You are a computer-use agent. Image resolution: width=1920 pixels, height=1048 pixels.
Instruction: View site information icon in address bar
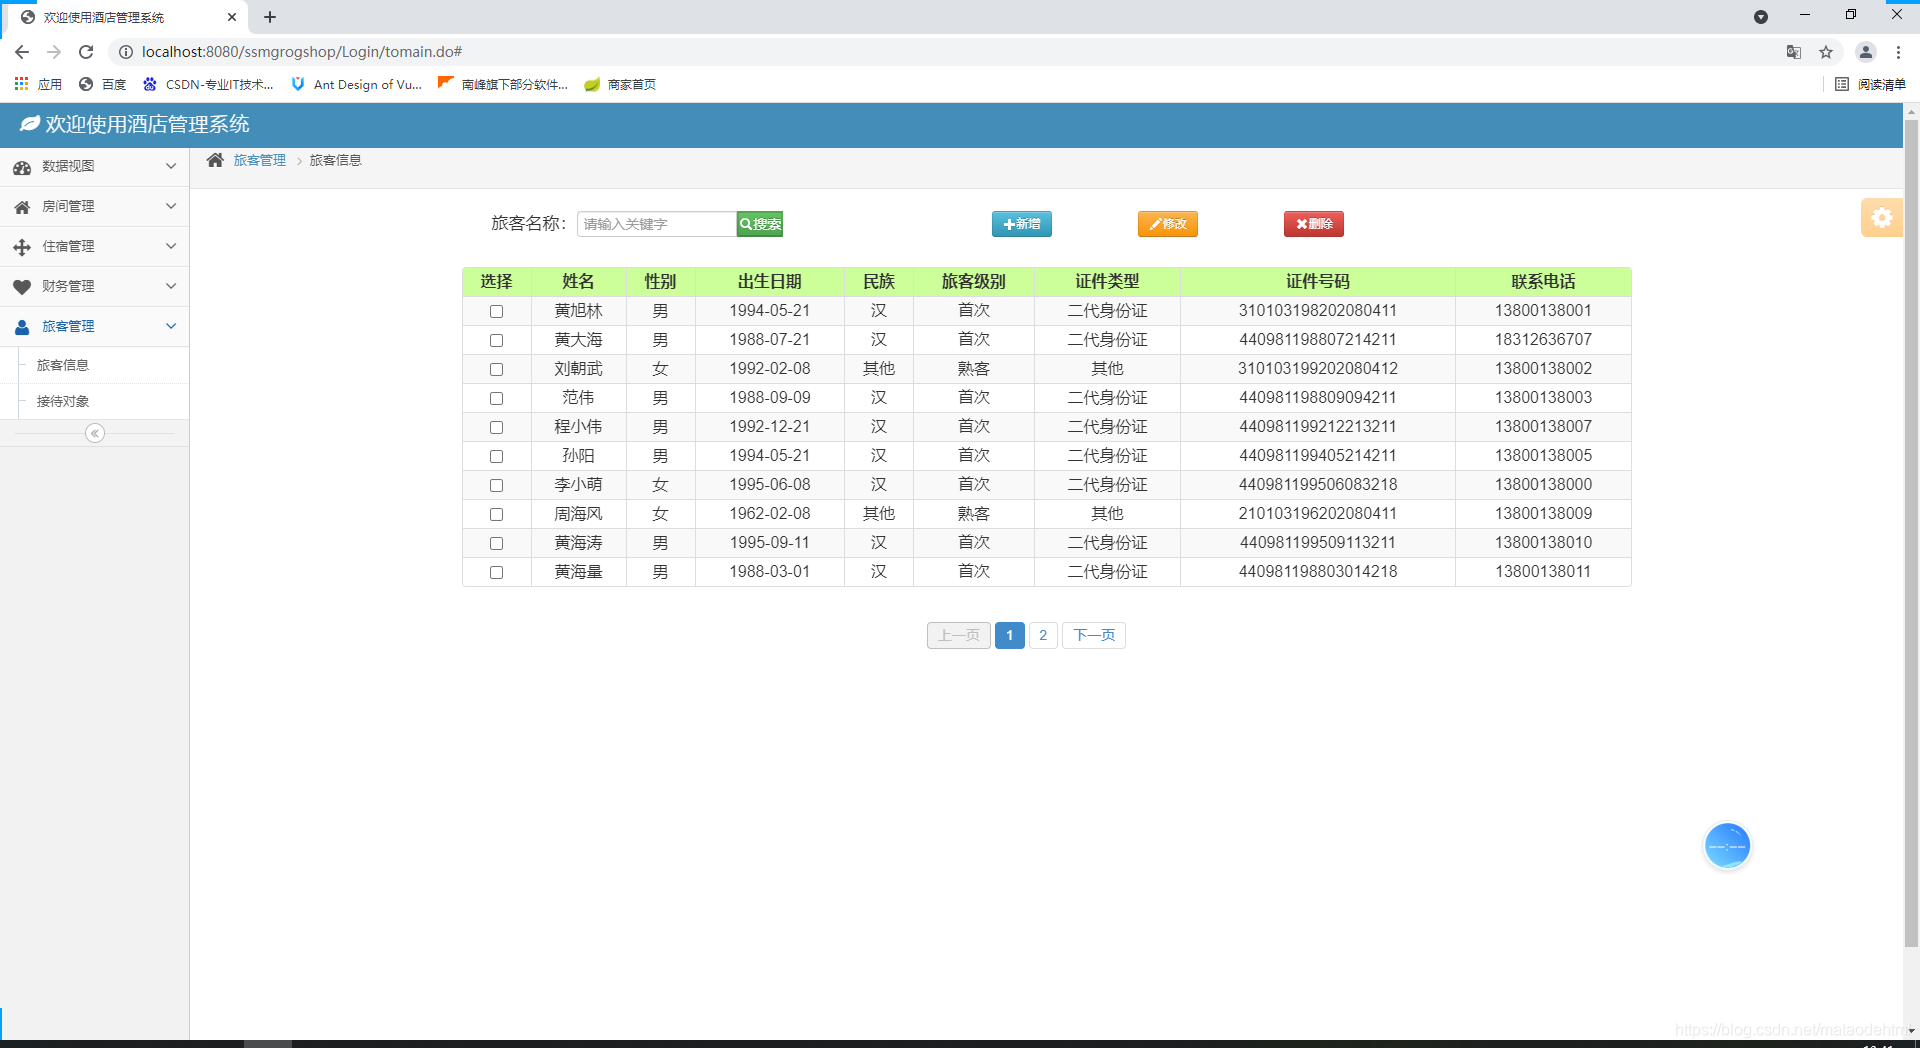tap(126, 52)
